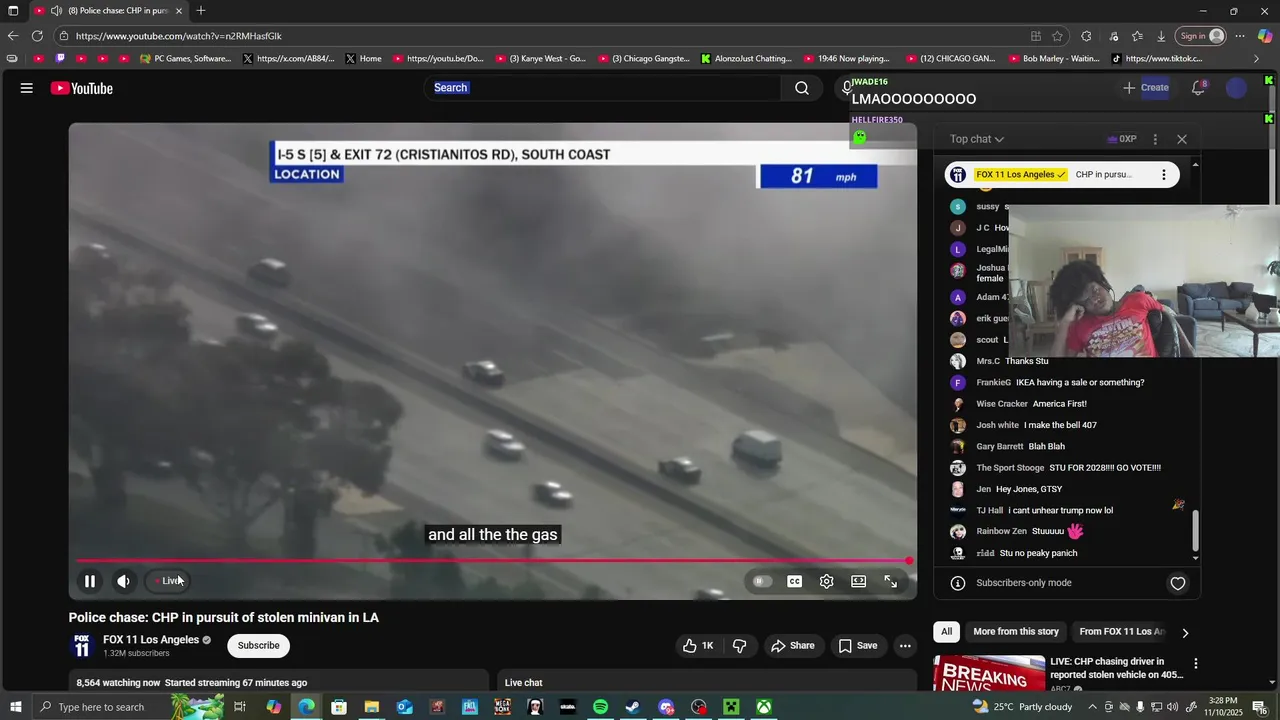Image resolution: width=1280 pixels, height=720 pixels.
Task: Subscribe to FOX 11 Los Angeles
Action: 258,646
